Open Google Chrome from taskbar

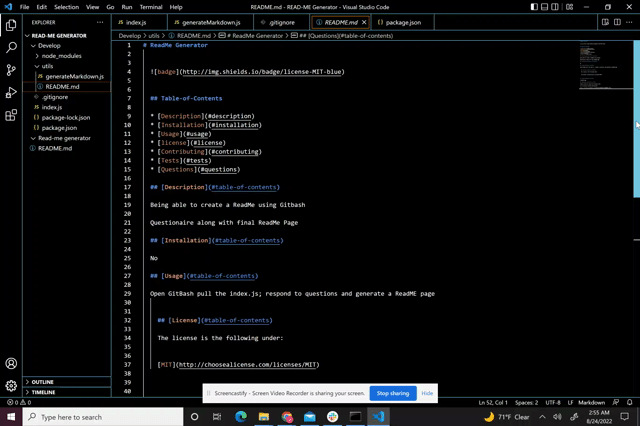click(287, 417)
